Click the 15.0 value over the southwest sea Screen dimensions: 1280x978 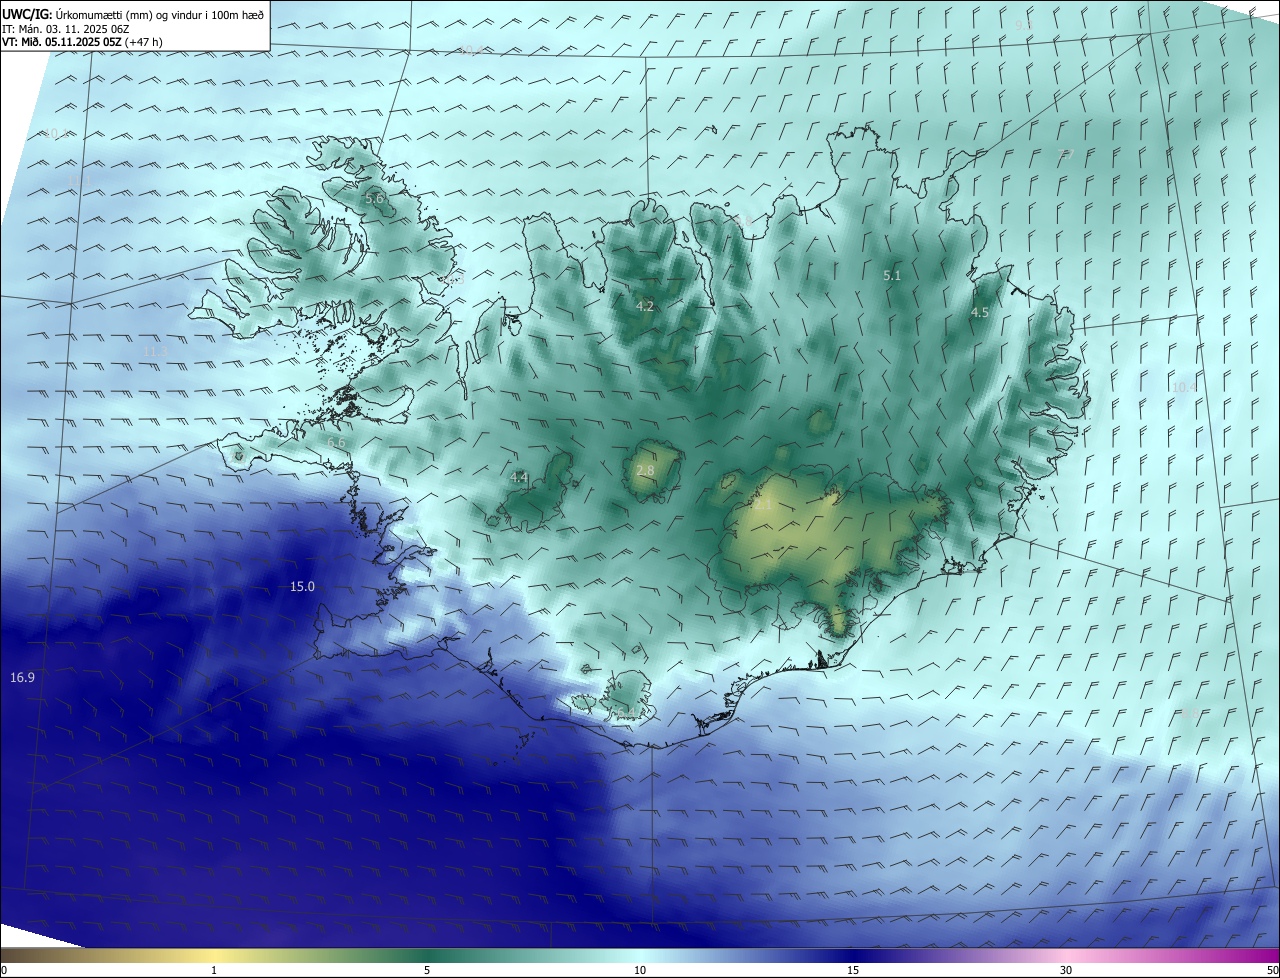click(x=302, y=587)
